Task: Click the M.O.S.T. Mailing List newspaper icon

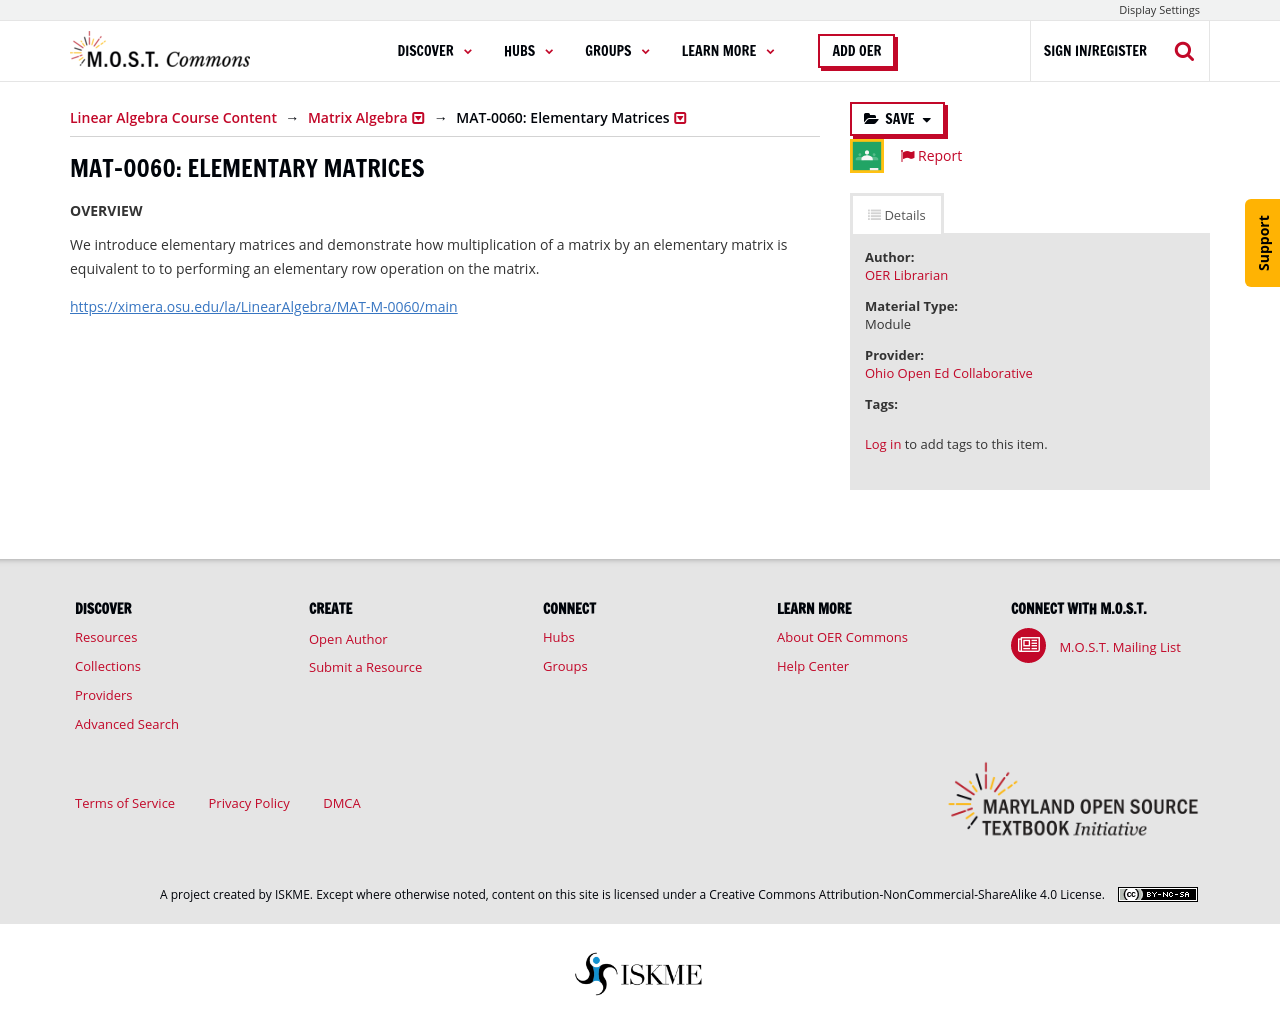Action: coord(1028,646)
